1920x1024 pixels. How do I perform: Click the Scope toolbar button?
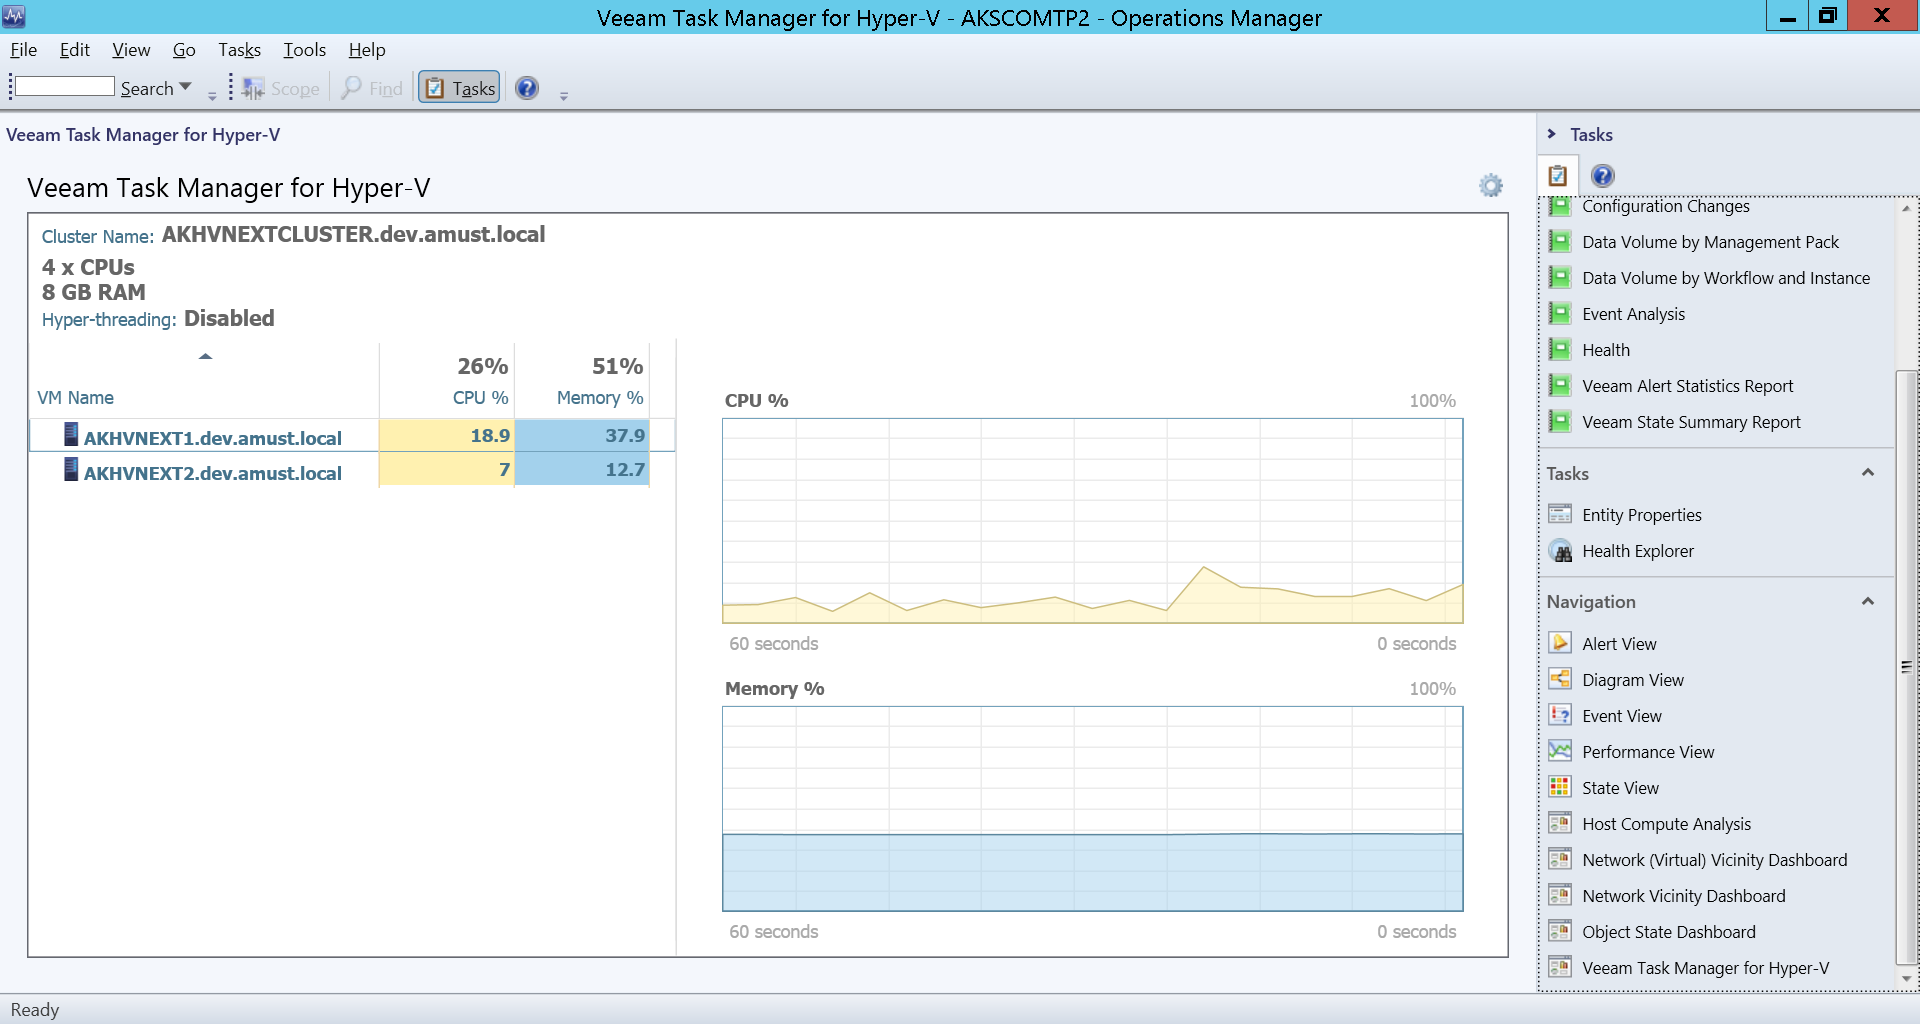pos(281,88)
